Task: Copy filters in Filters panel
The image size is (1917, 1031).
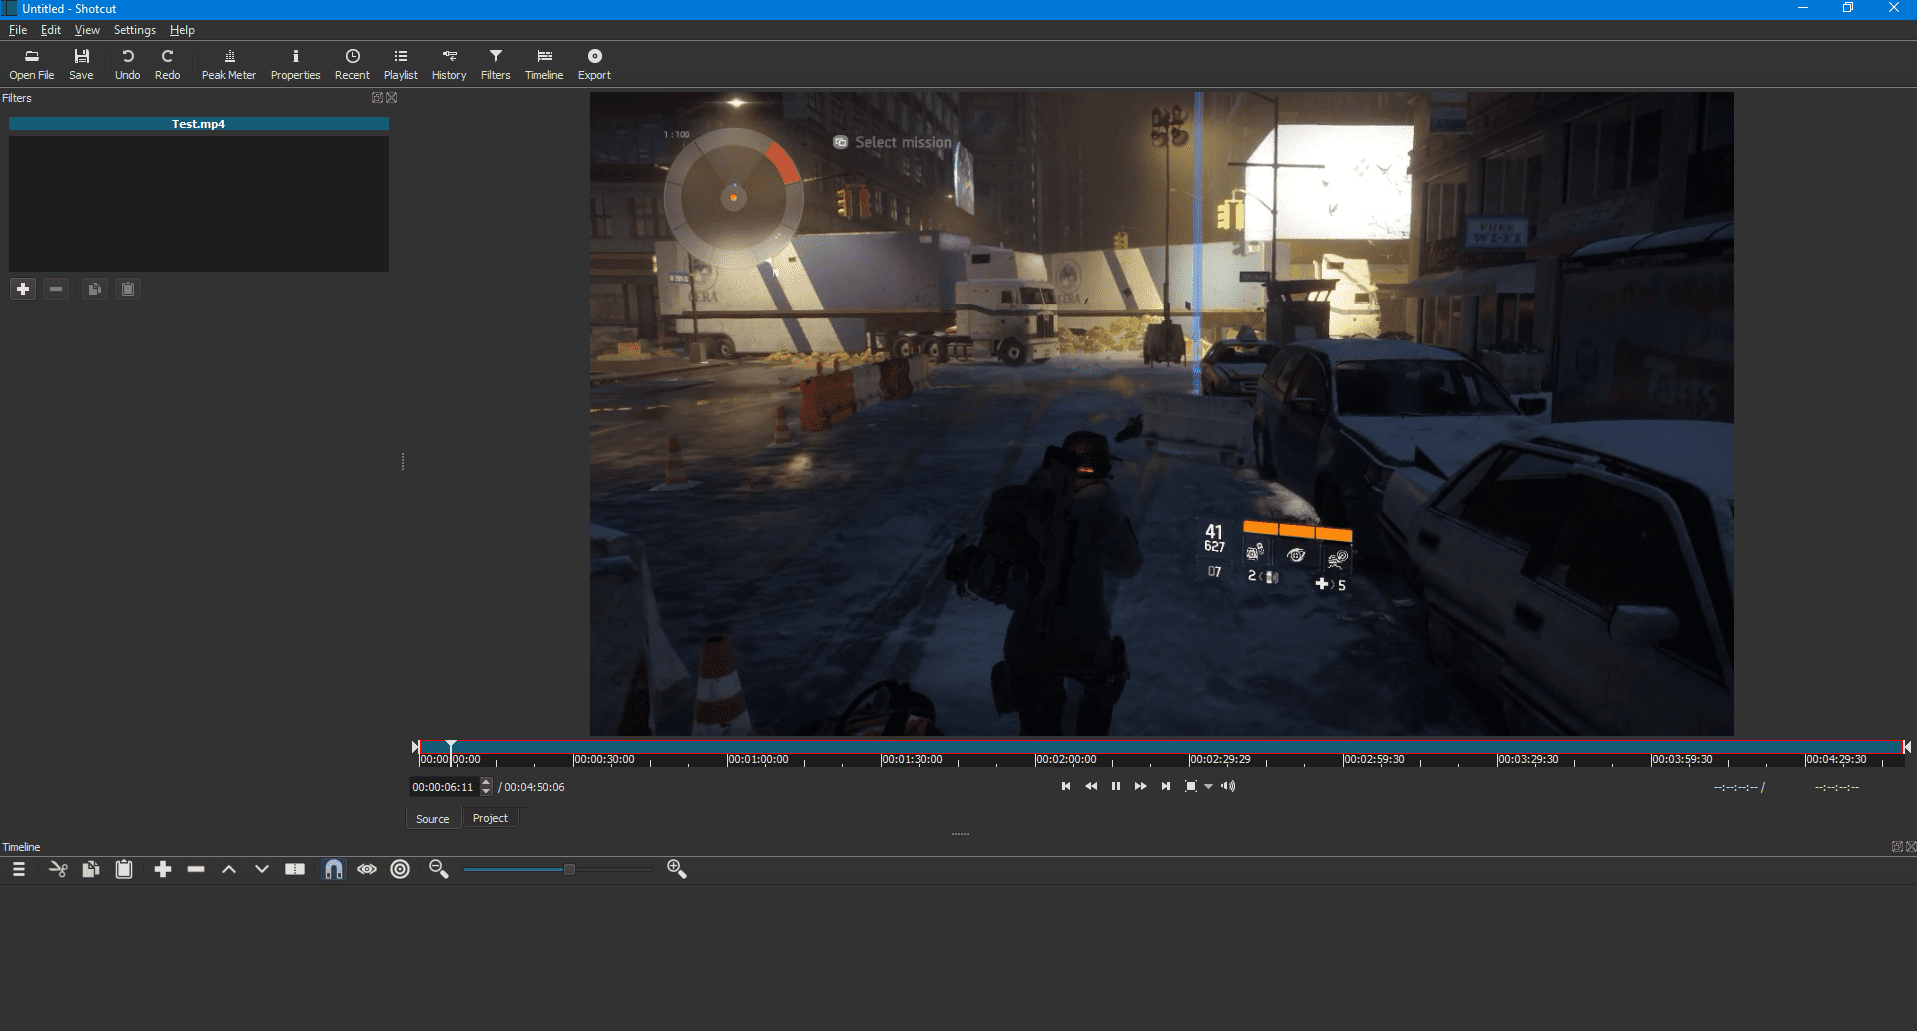Action: point(95,289)
